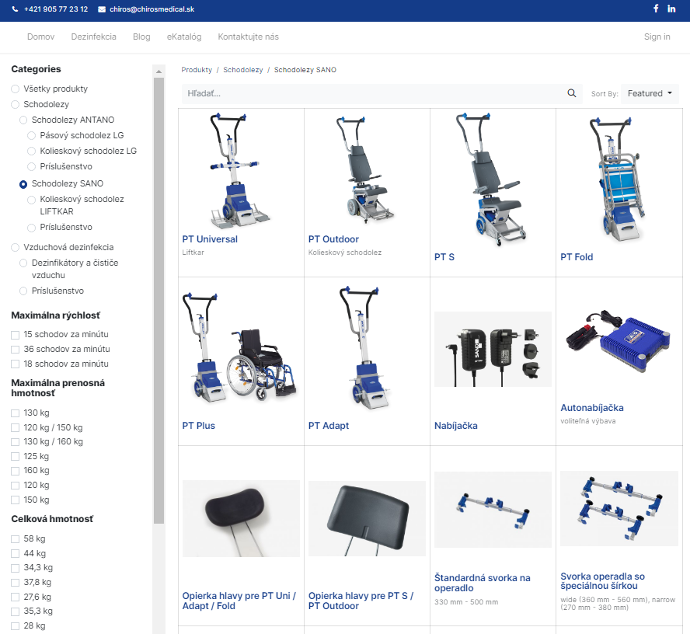Viewport: 690px width, 634px height.
Task: Check the 160 kg filter
Action: [x=15, y=471]
